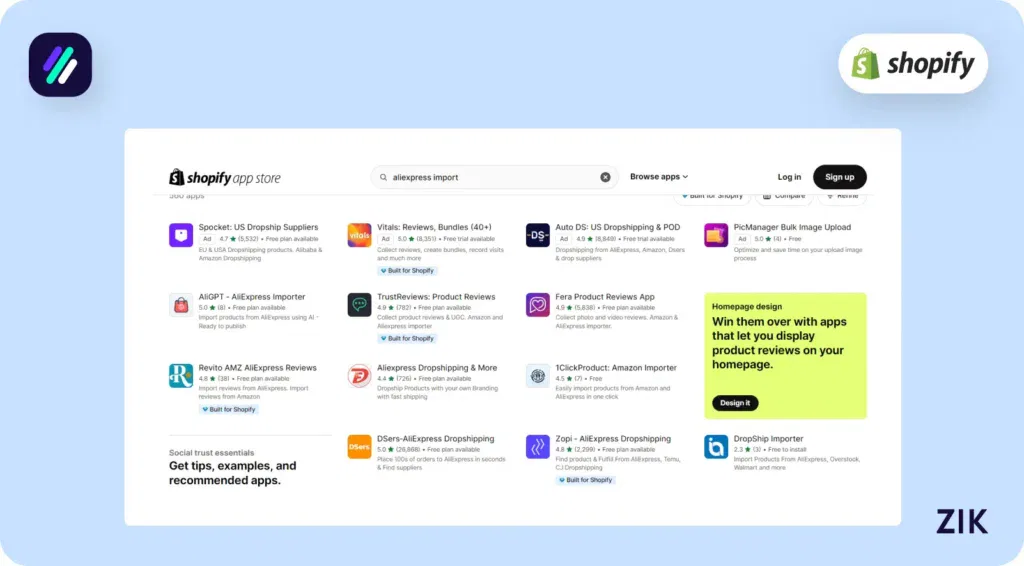Open Aliexpress Dropshipping & More title

point(437,368)
